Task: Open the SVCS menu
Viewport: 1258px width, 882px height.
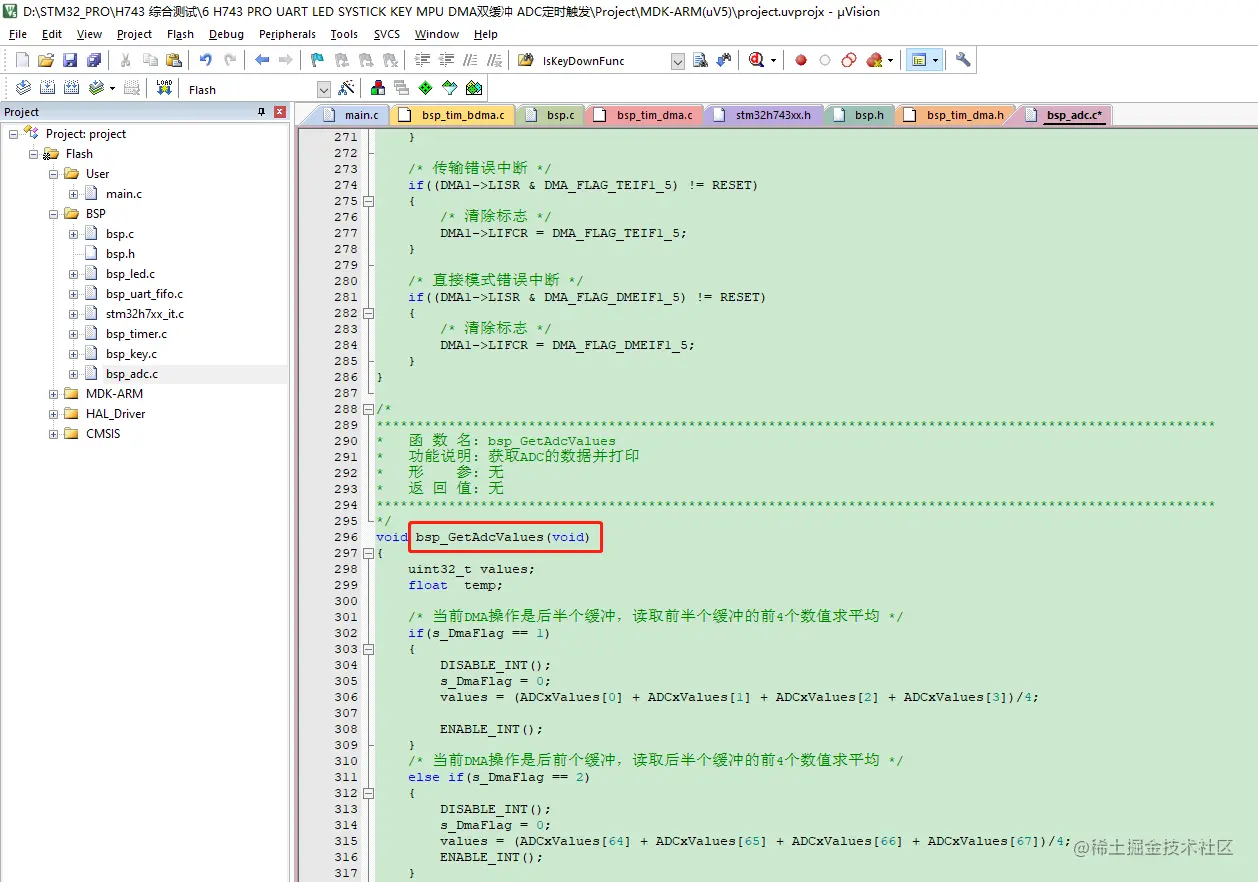Action: [386, 34]
